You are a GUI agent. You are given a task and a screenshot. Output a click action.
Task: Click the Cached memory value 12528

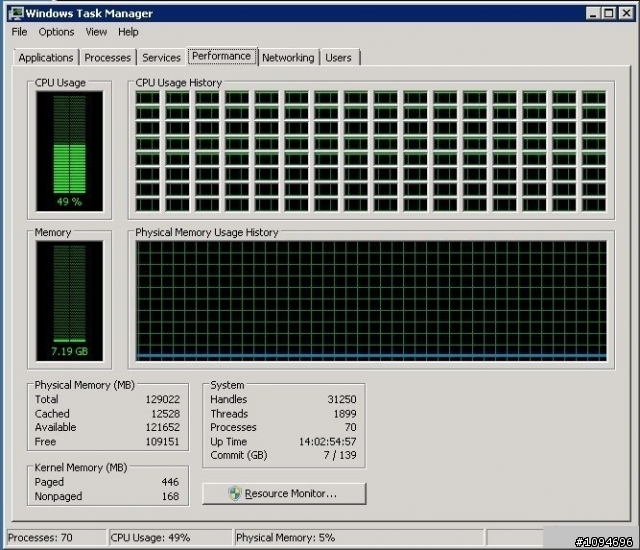pos(165,414)
